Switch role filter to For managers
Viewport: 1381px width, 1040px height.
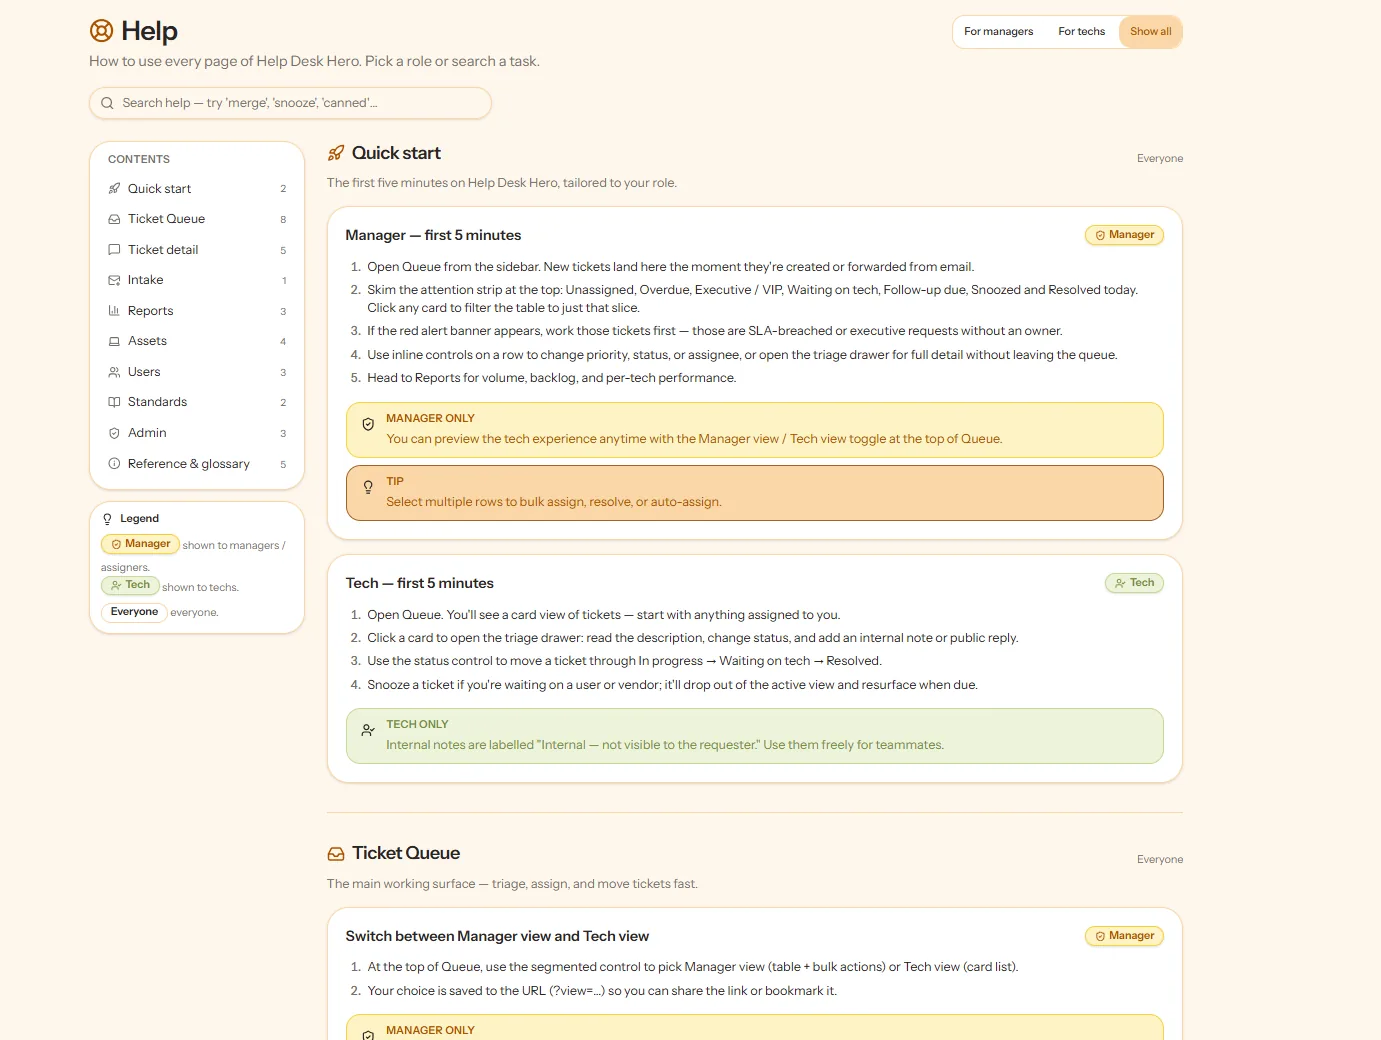coord(999,32)
